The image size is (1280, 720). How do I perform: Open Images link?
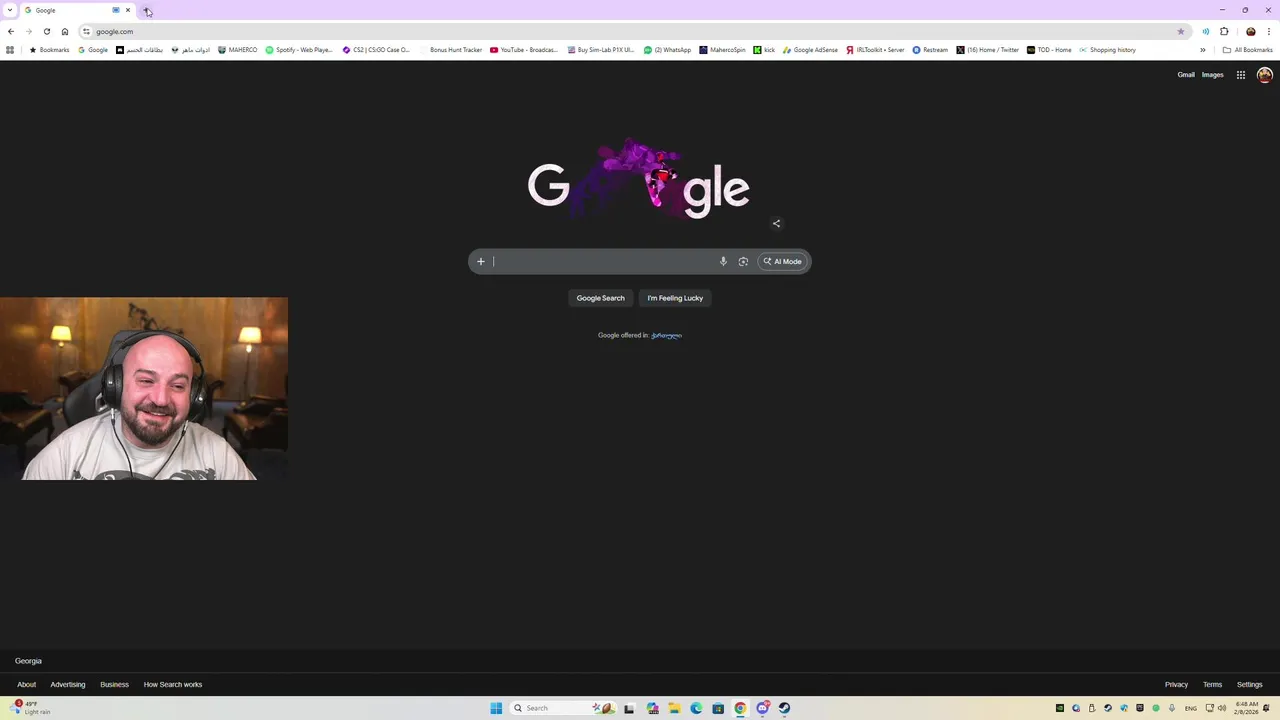[1212, 75]
